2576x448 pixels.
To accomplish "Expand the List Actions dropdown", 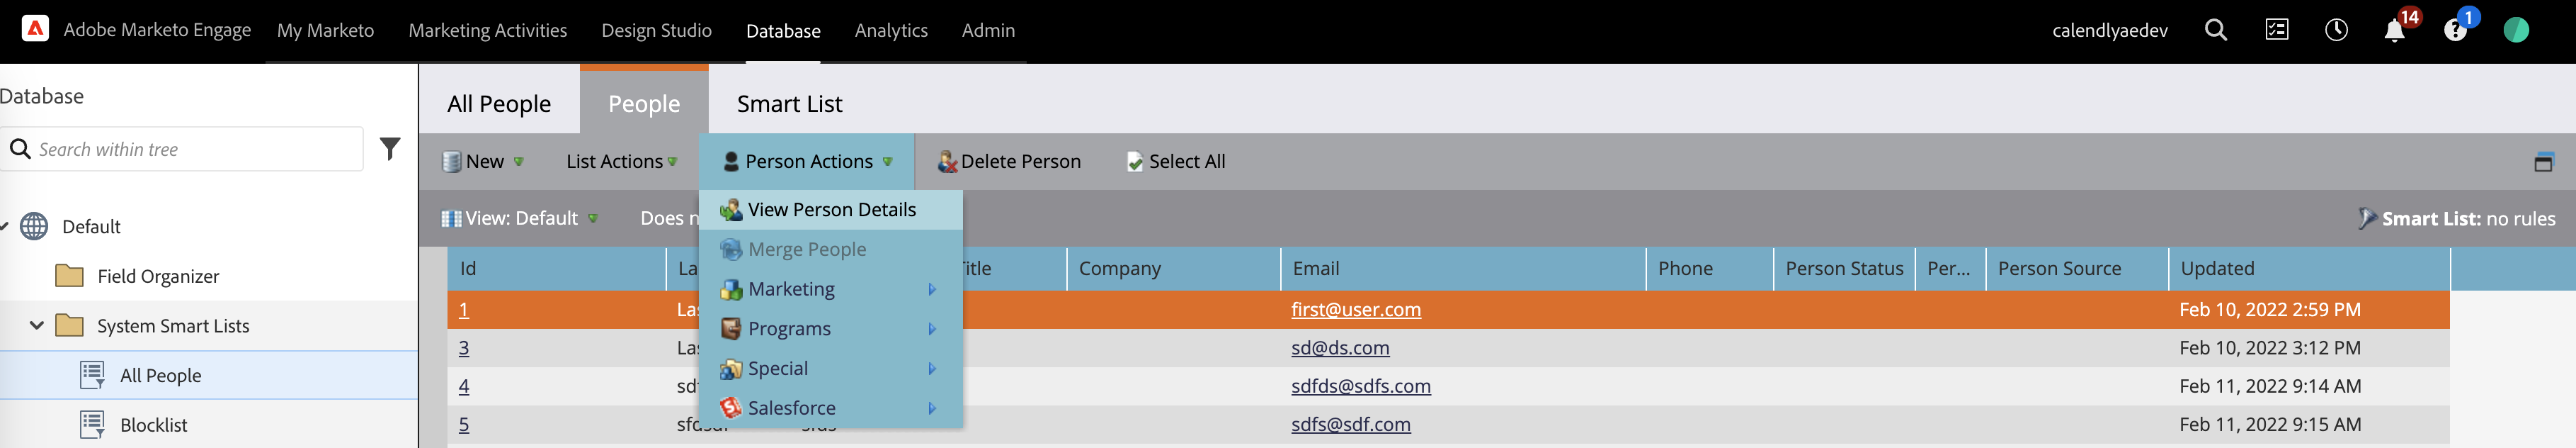I will 621,162.
